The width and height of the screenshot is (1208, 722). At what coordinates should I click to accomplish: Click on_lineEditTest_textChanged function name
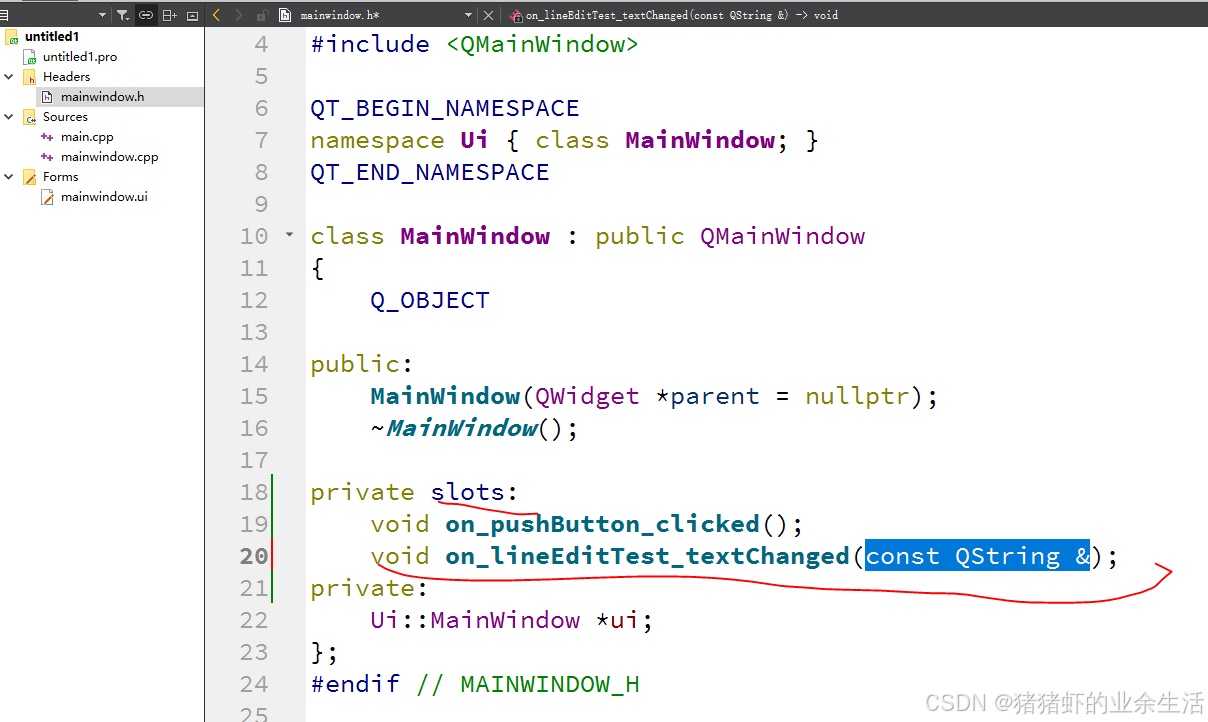tap(647, 556)
